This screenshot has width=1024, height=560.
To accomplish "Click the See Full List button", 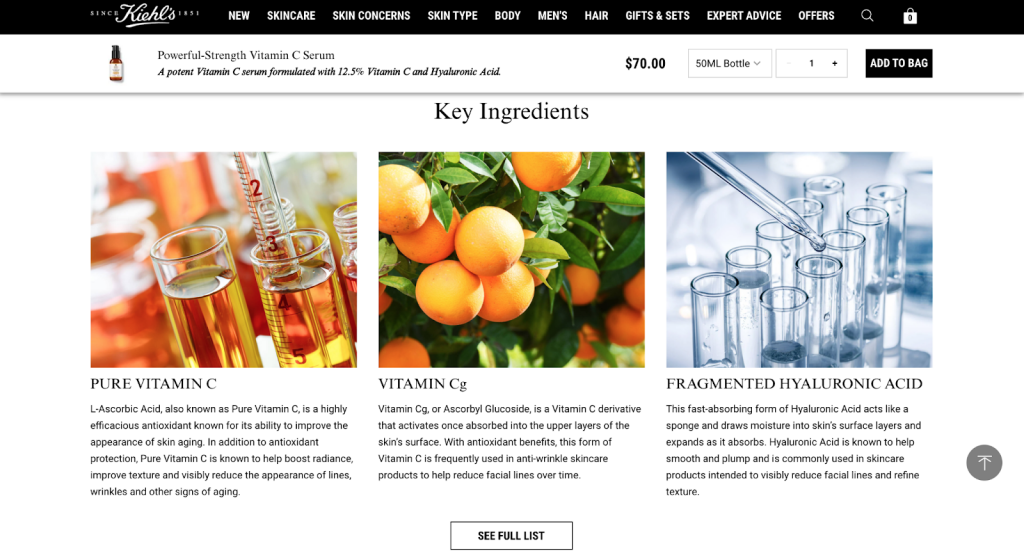I will coord(511,536).
